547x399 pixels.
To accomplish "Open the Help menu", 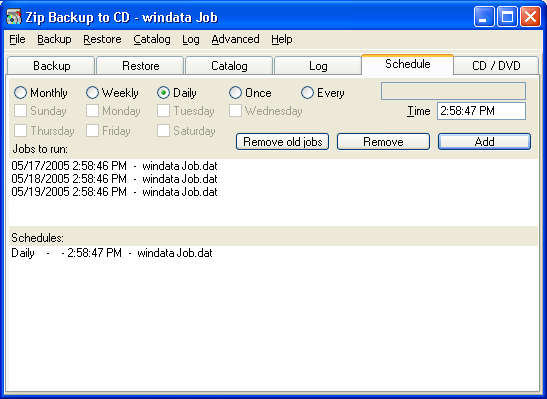I will point(282,39).
